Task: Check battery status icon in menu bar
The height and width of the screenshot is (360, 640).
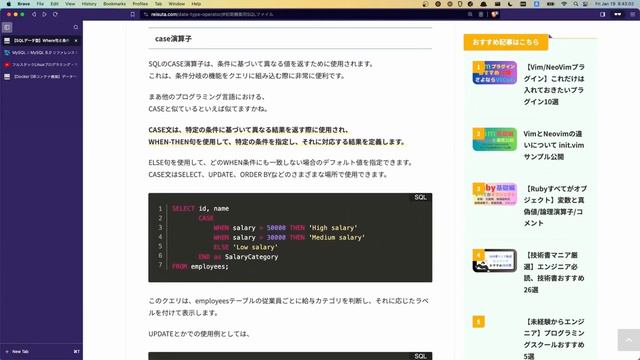Action: pos(550,4)
